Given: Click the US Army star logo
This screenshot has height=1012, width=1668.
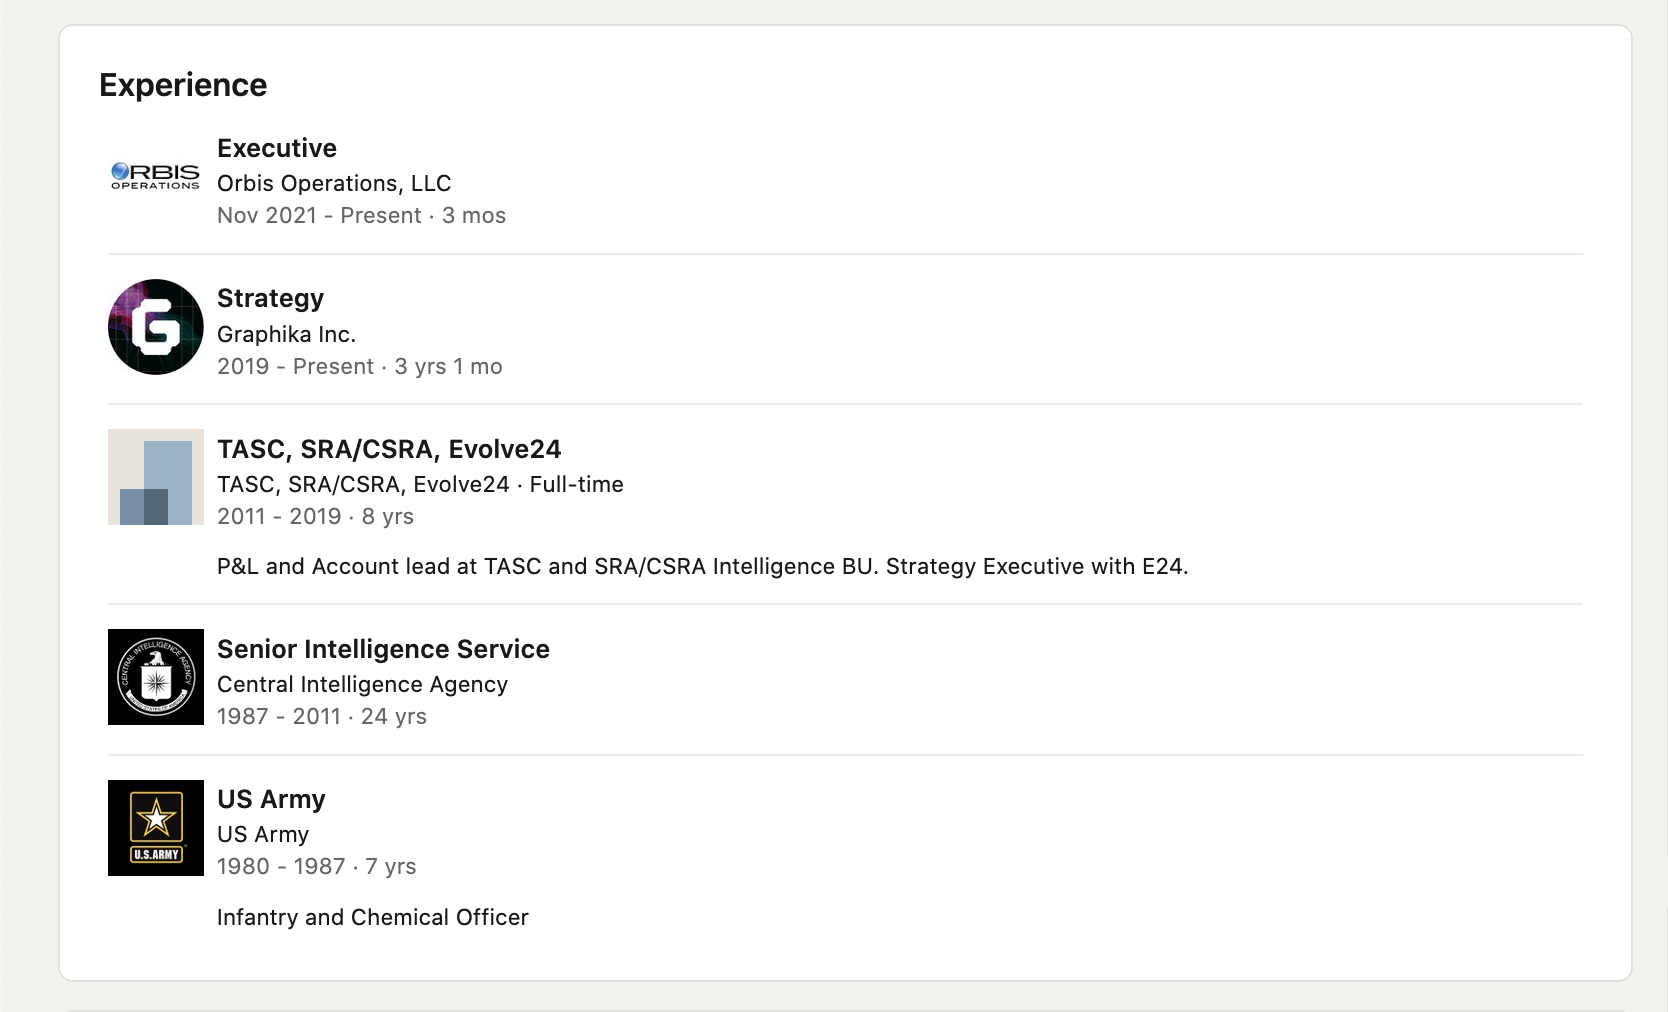Looking at the screenshot, I should click(155, 828).
